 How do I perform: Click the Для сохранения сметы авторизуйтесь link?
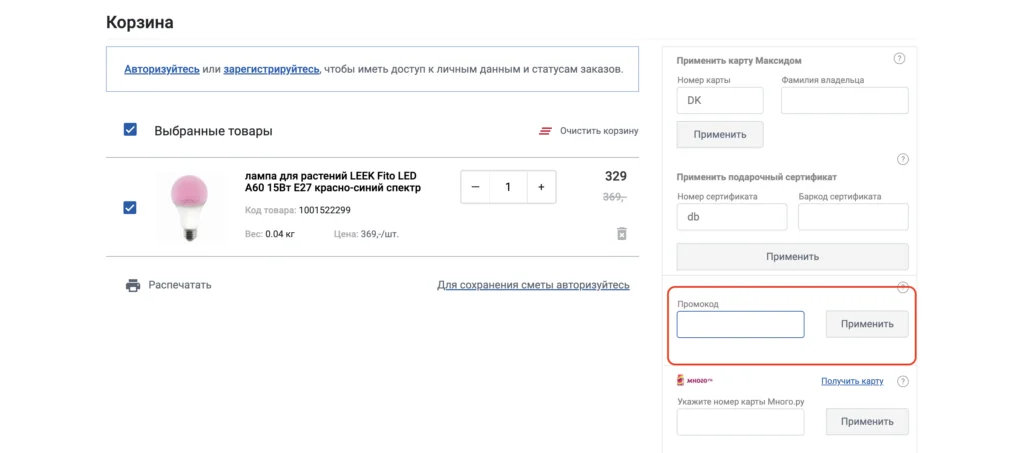tap(533, 285)
